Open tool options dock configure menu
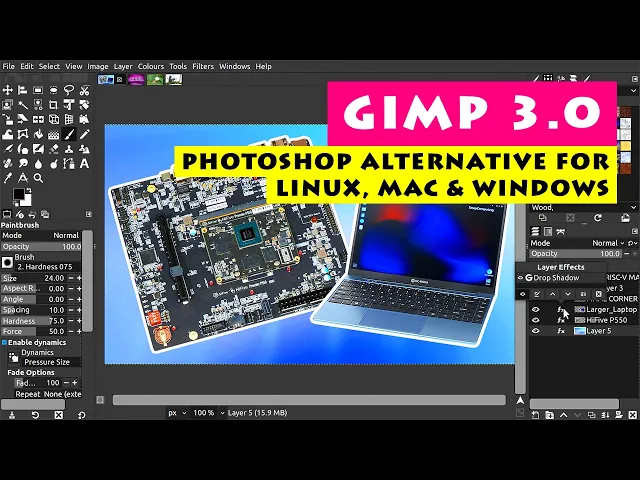The width and height of the screenshot is (640, 480). (x=89, y=214)
